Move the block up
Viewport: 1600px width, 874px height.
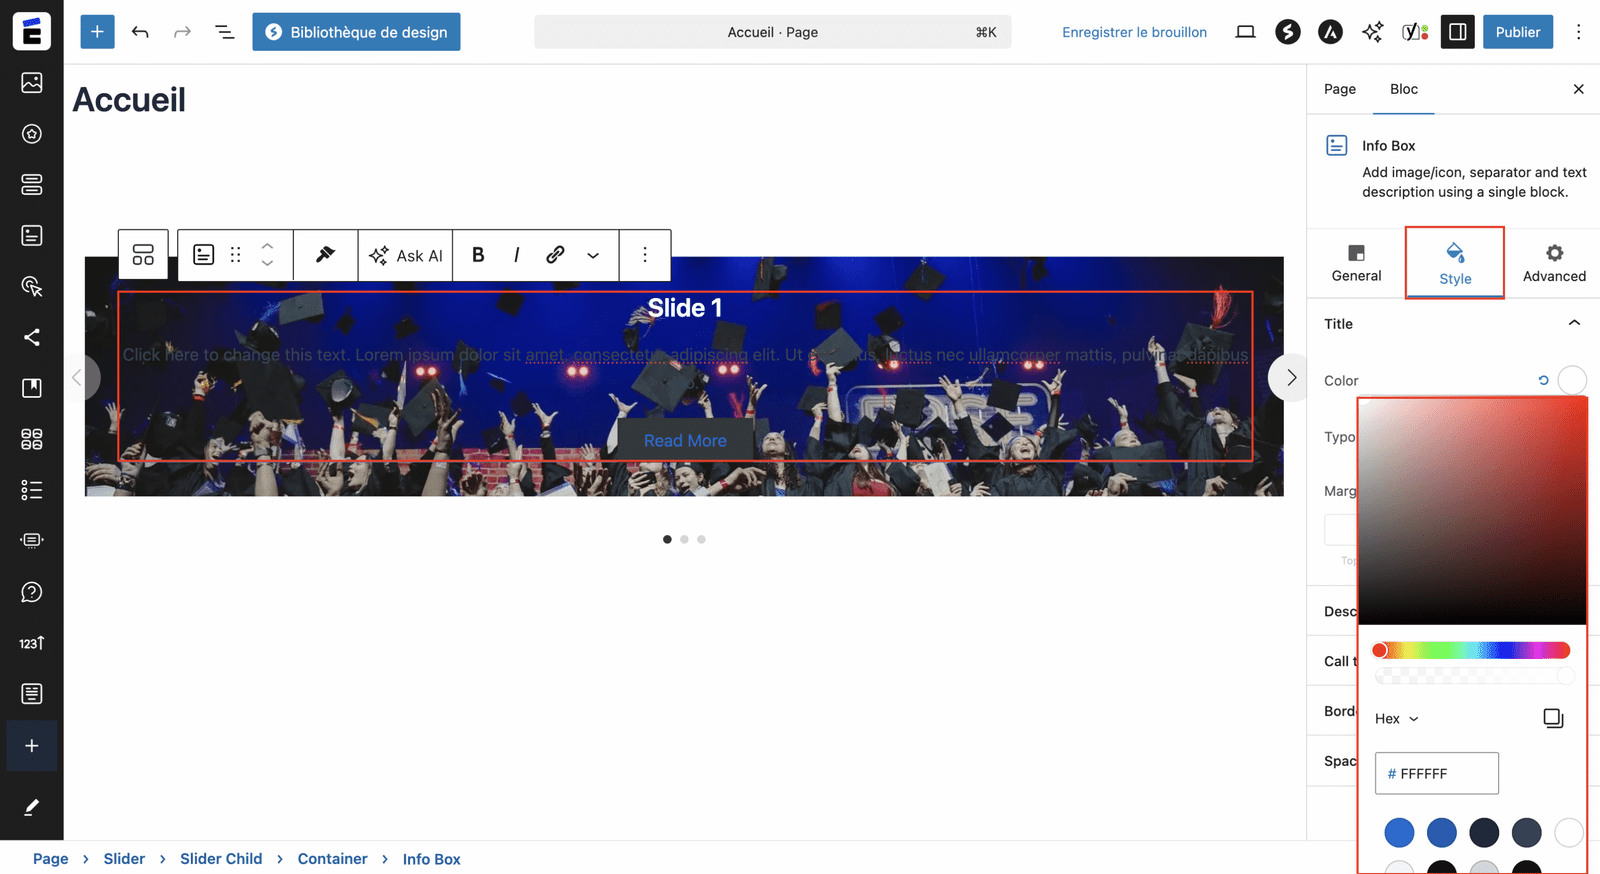[x=267, y=245]
